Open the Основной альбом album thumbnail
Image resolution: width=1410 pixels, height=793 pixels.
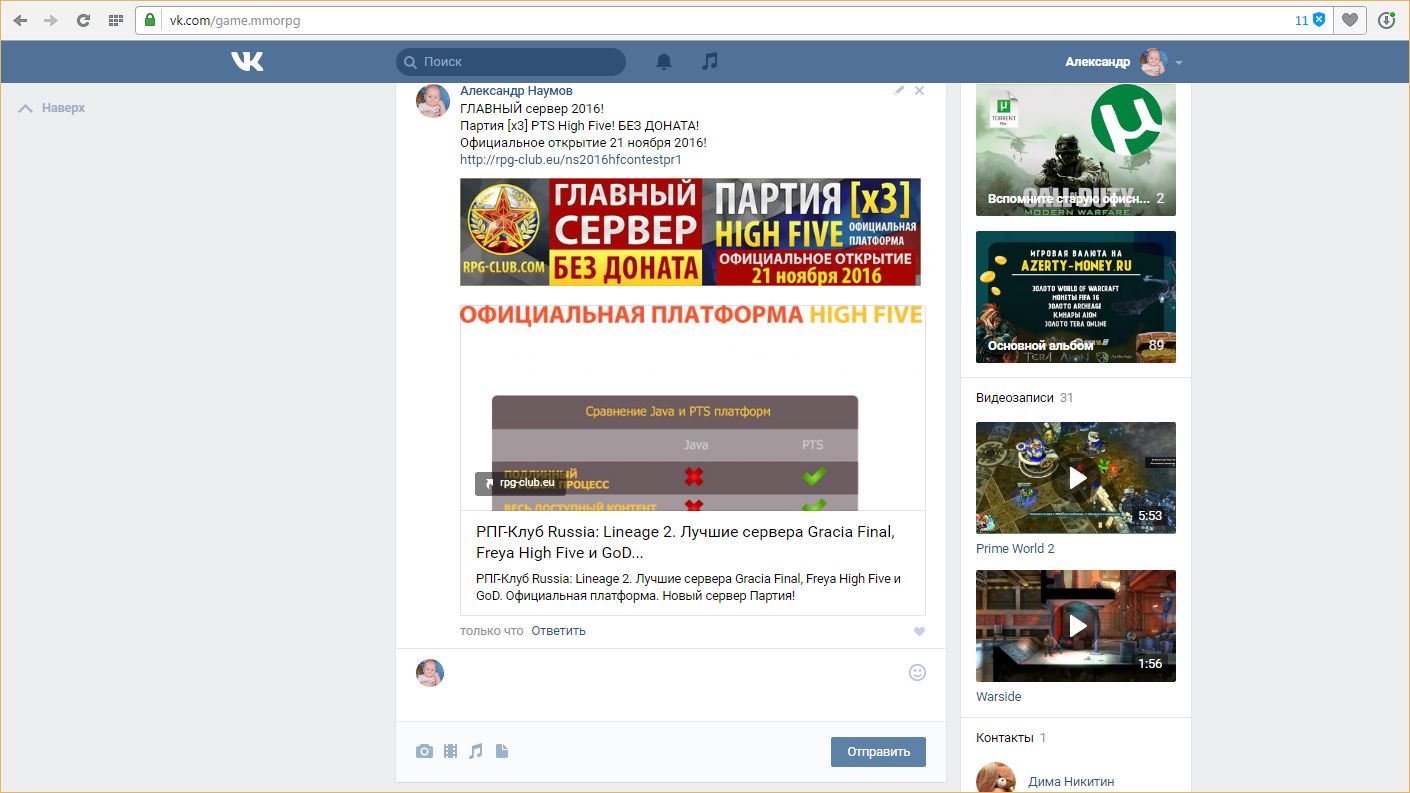1076,297
